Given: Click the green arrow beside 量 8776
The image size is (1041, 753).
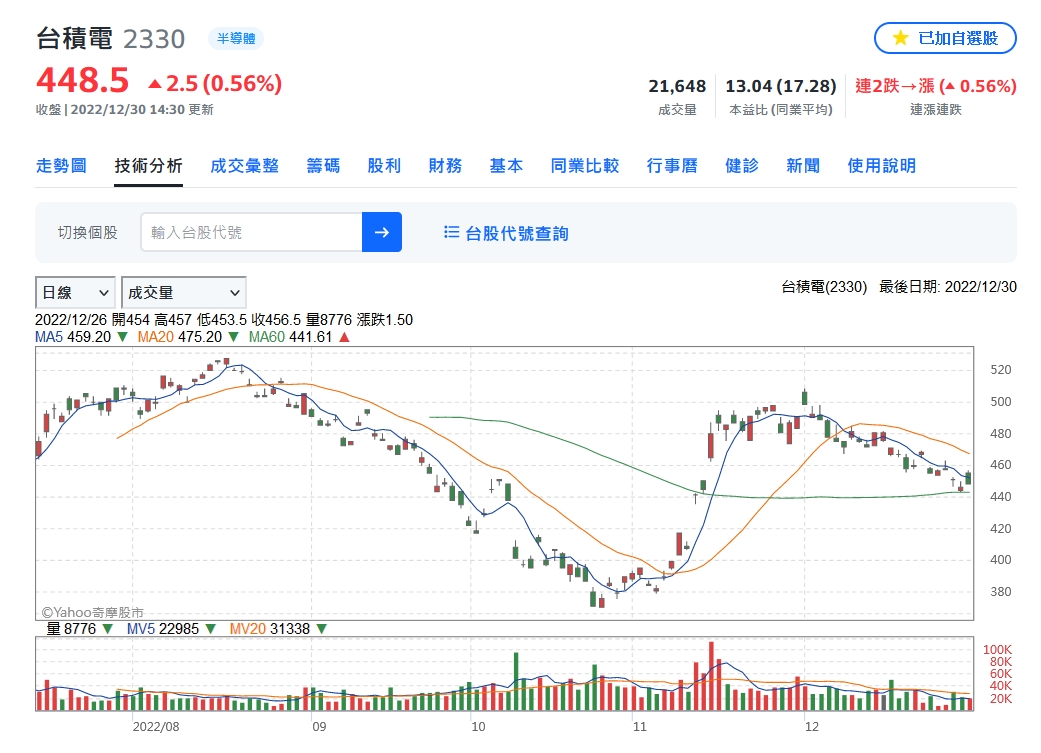Looking at the screenshot, I should coord(108,628).
